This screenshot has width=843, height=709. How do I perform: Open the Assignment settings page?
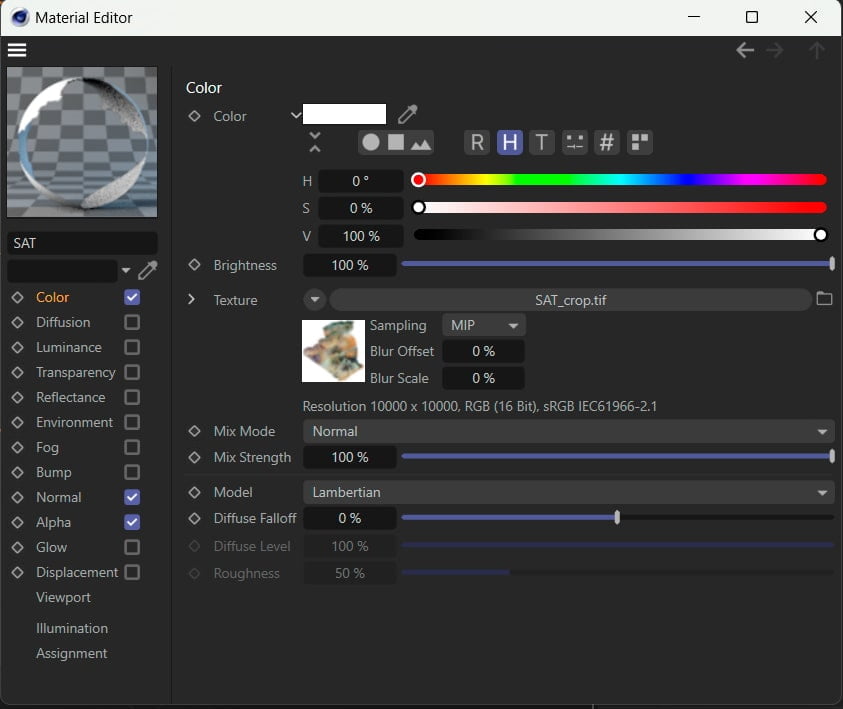pos(72,653)
